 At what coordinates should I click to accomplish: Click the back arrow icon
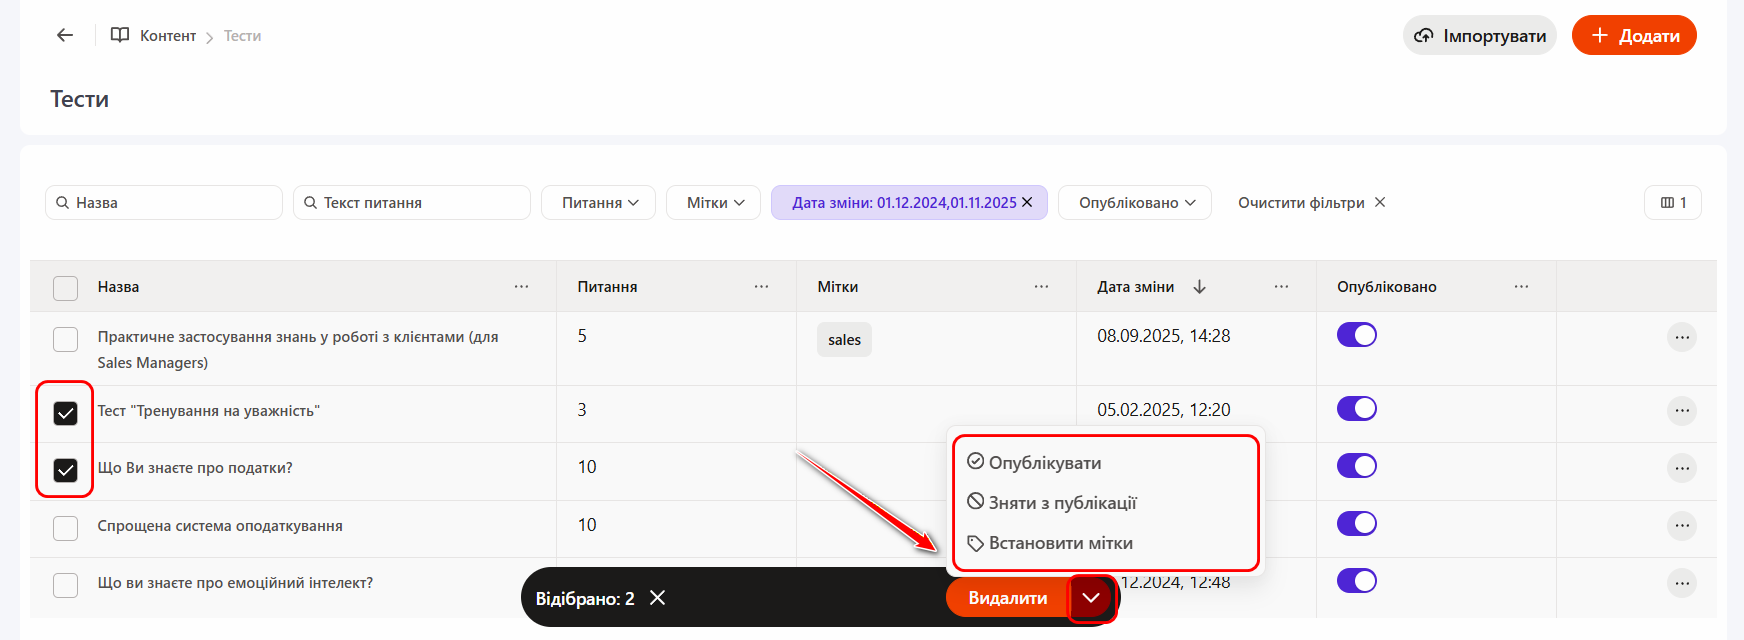65,35
